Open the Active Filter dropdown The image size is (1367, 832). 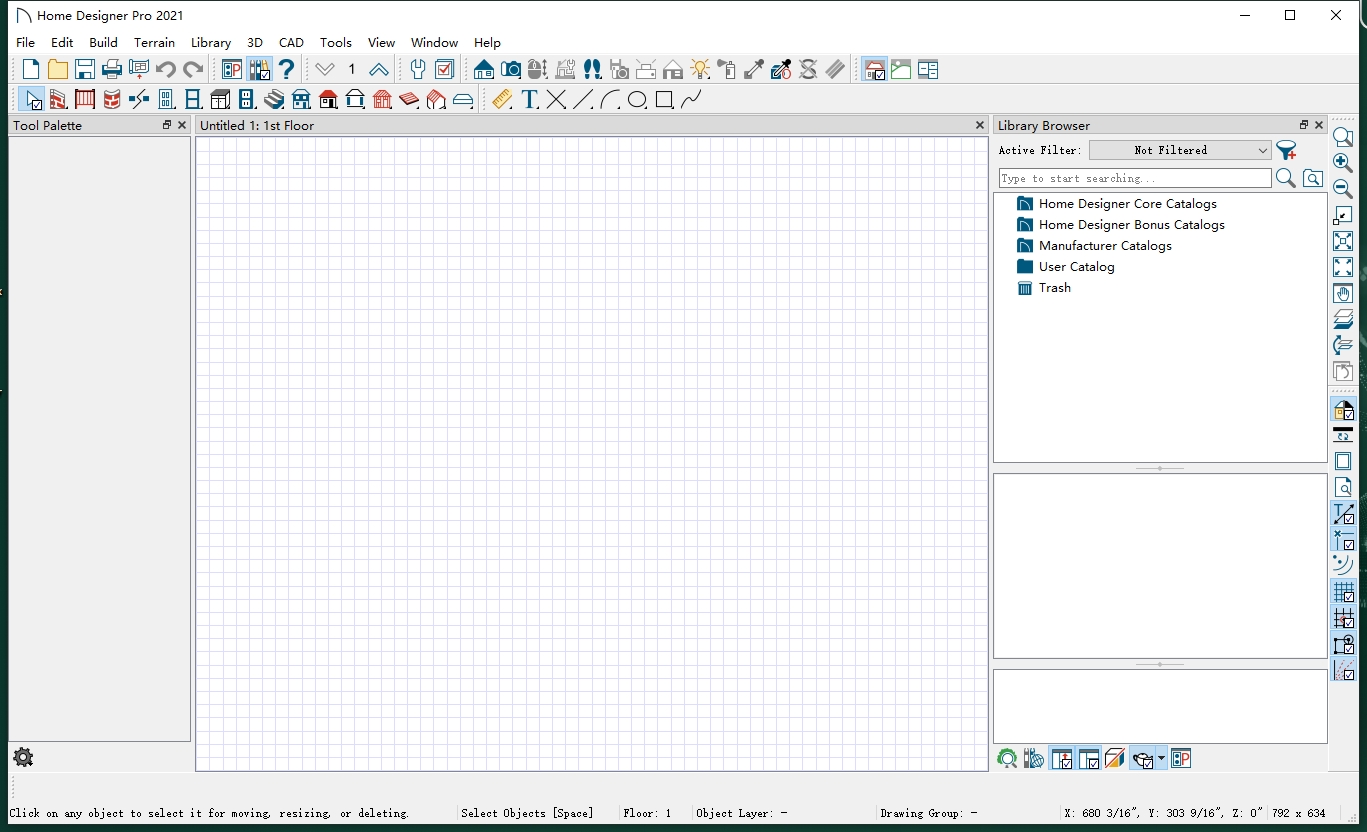pyautogui.click(x=1180, y=150)
